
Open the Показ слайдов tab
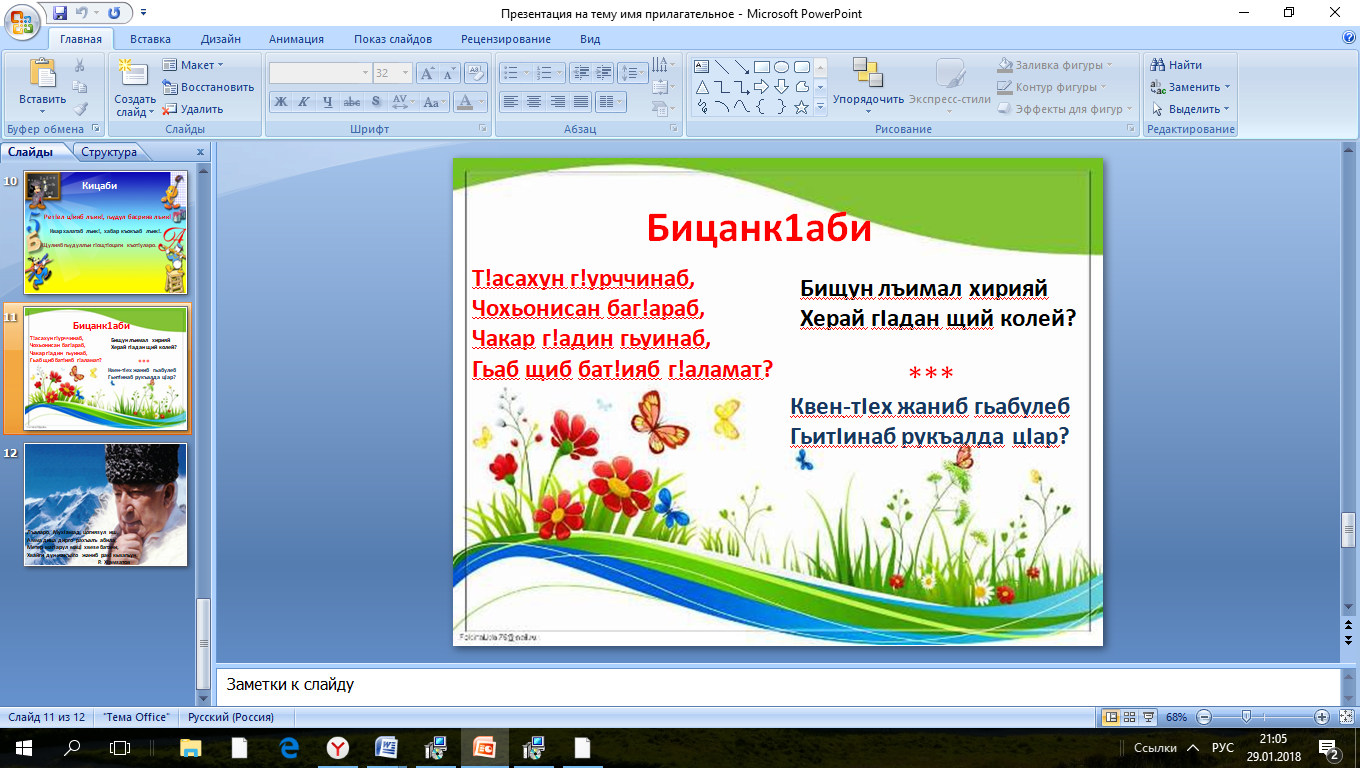(393, 39)
